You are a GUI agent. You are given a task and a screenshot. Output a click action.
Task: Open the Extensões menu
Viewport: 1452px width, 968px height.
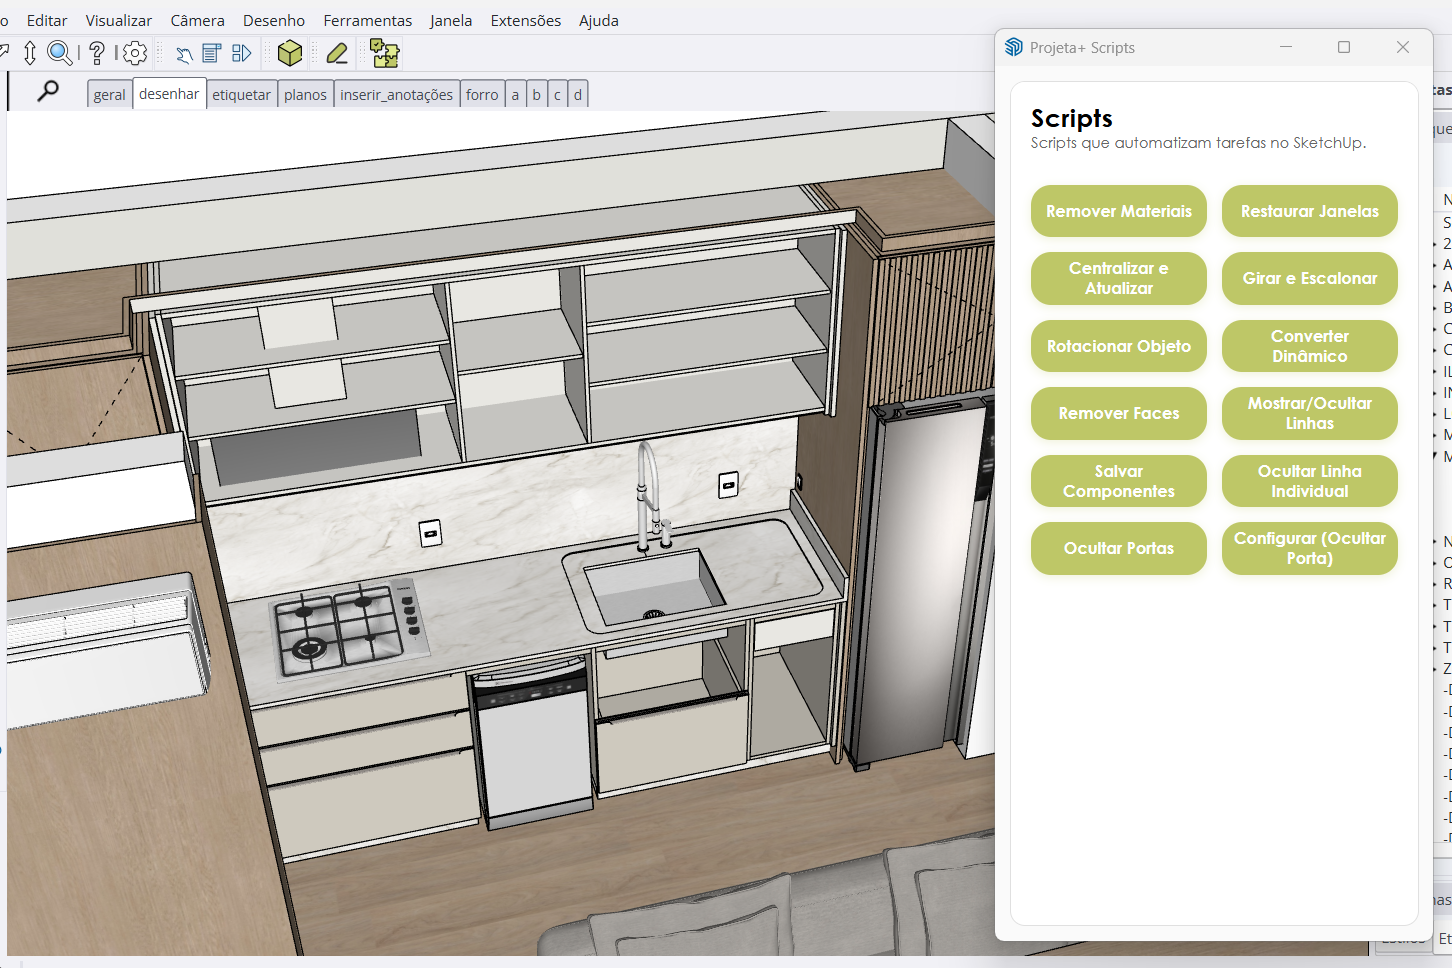pyautogui.click(x=525, y=20)
